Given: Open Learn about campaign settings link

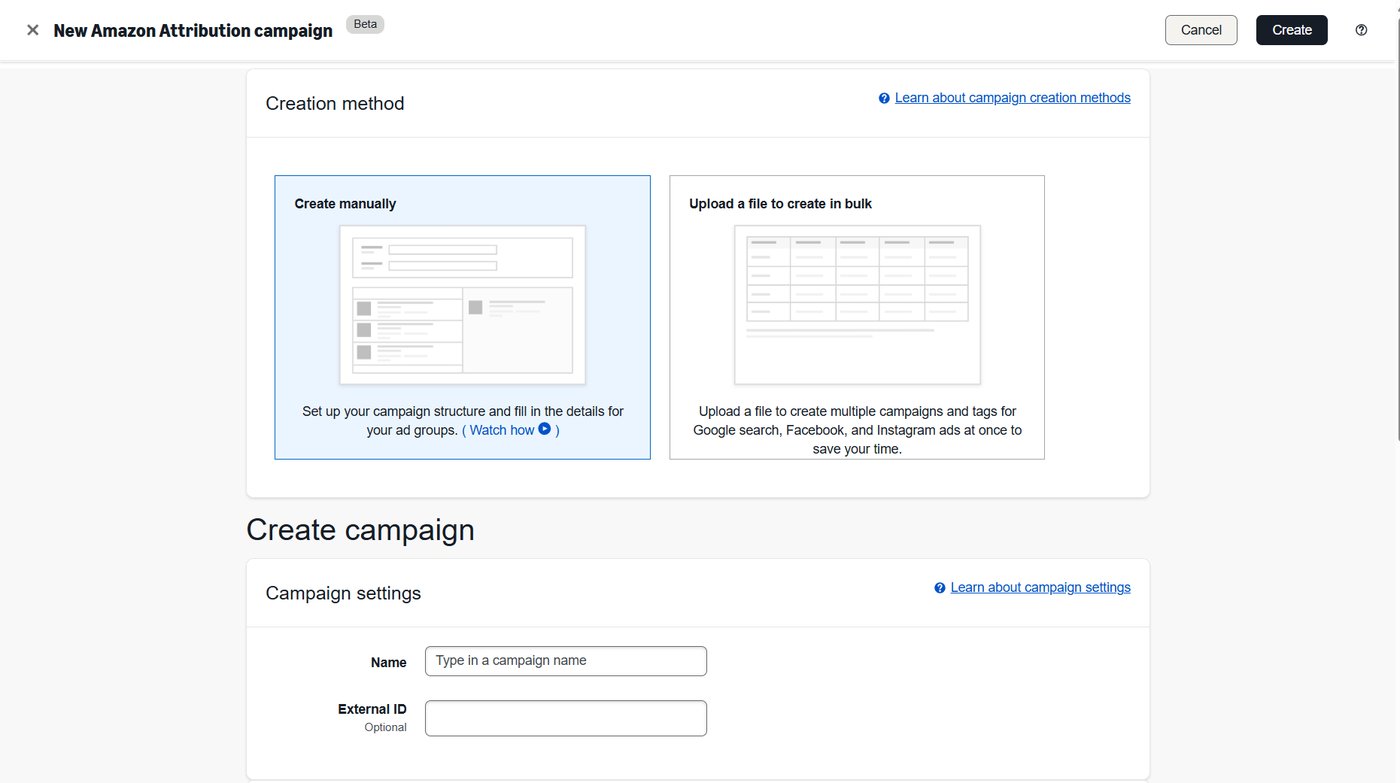Looking at the screenshot, I should (1041, 588).
